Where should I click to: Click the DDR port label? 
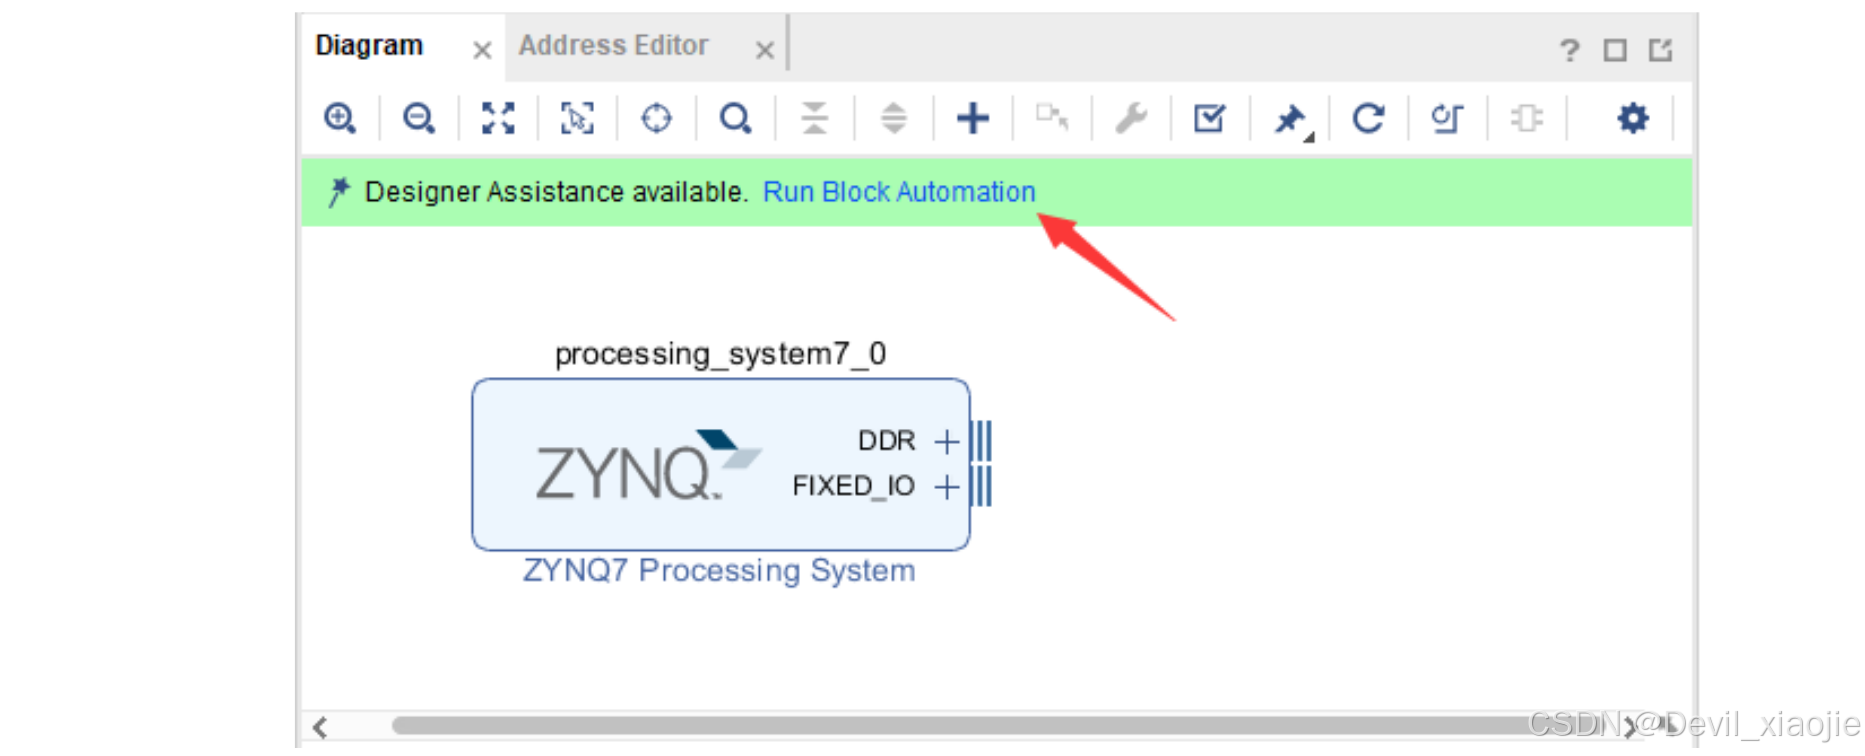tap(887, 441)
